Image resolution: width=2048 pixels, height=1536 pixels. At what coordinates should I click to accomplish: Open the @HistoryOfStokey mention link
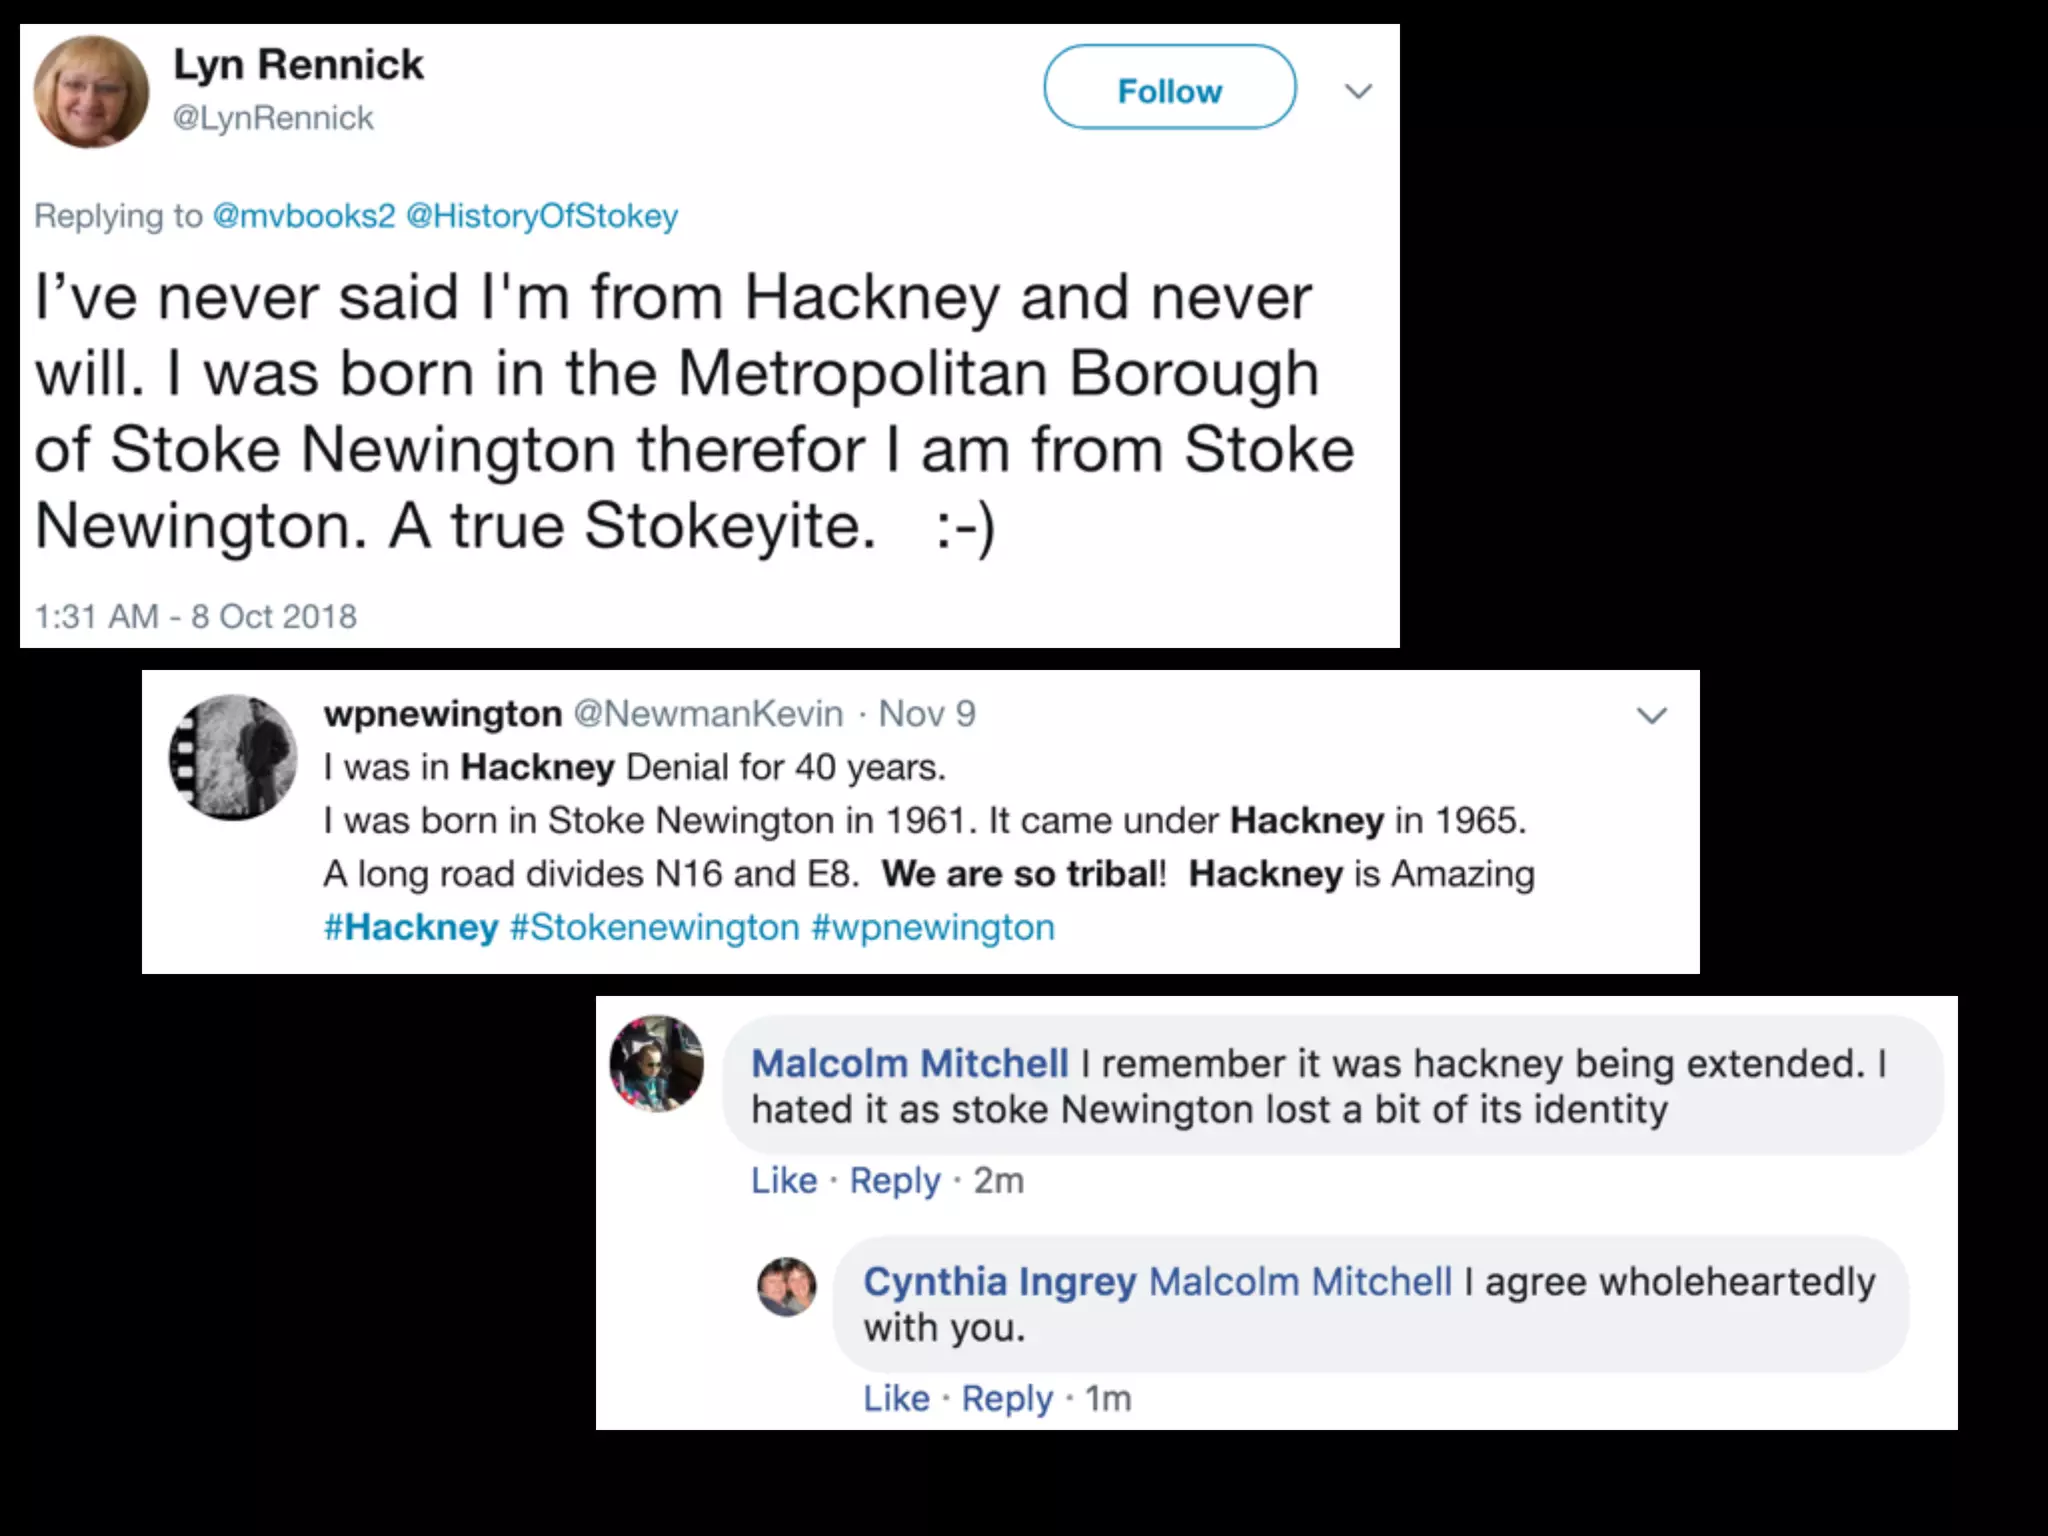(x=542, y=216)
